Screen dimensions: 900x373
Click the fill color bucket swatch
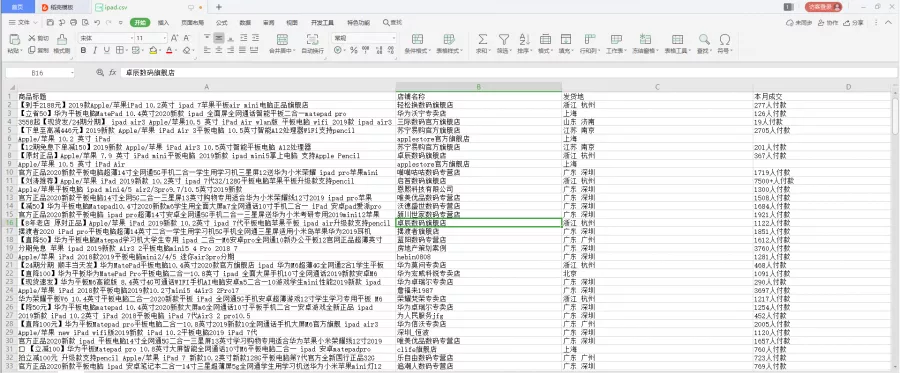153,50
